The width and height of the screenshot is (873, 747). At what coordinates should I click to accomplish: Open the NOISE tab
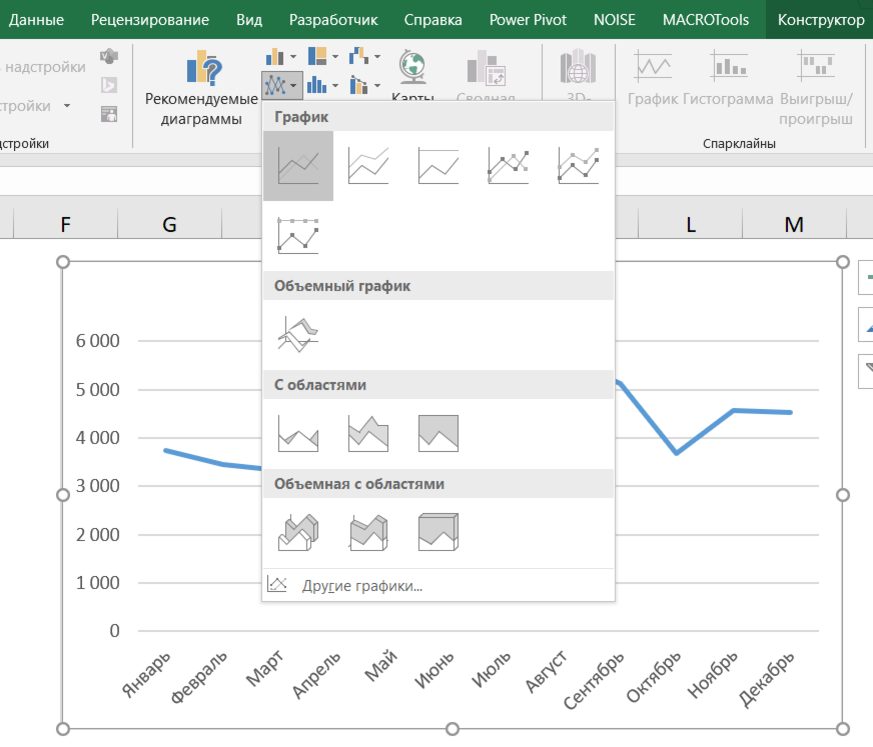tap(614, 19)
